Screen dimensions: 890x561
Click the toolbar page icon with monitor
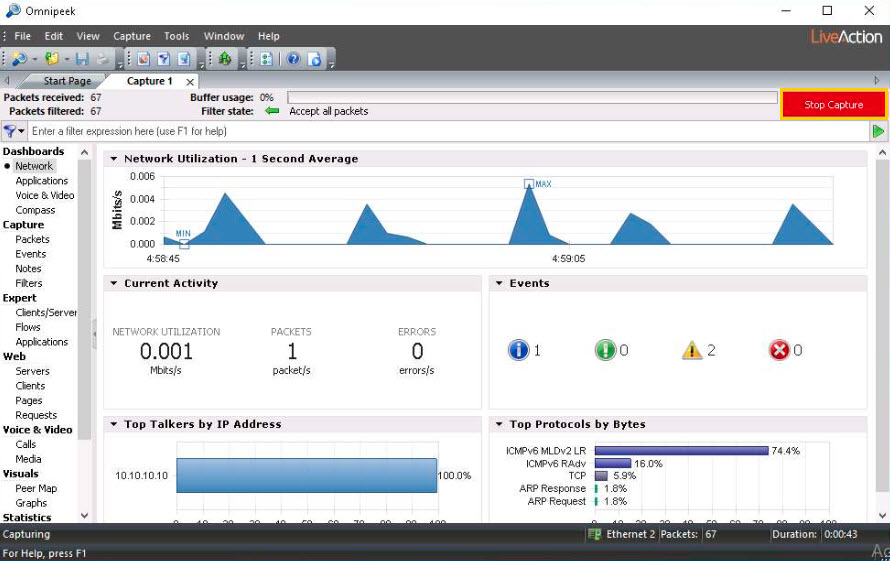(184, 58)
